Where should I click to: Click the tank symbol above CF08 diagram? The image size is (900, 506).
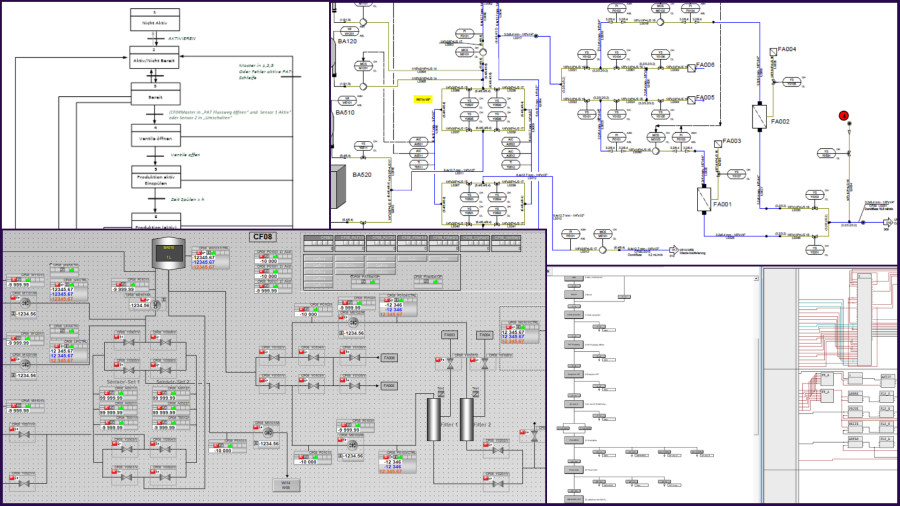(165, 254)
